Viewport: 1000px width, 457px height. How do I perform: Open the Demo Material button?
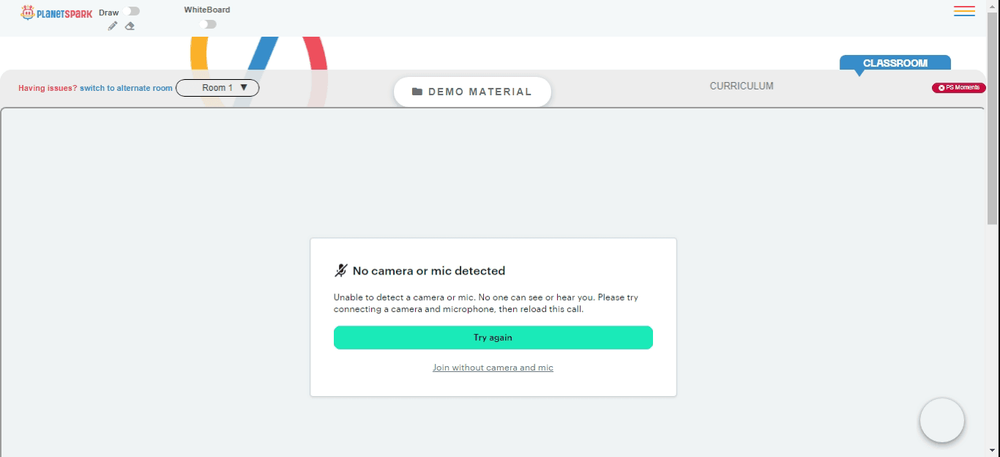[x=473, y=92]
